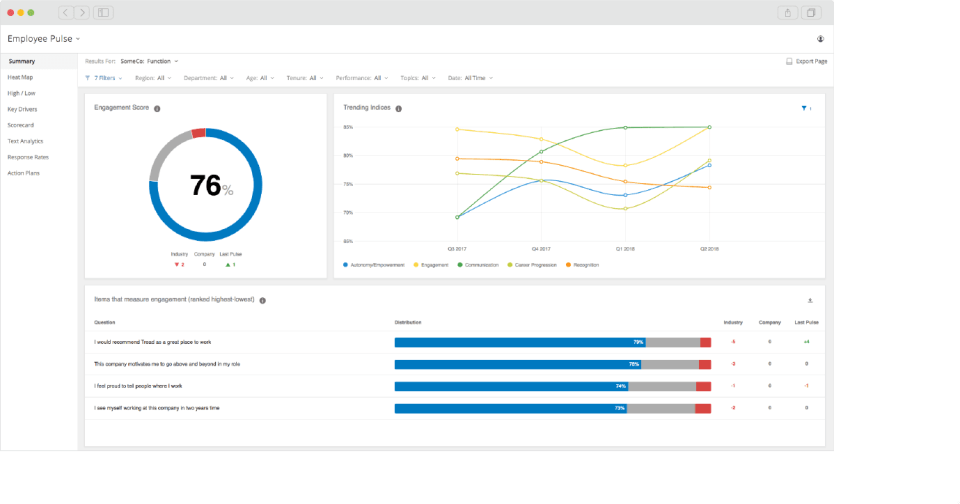Image resolution: width=960 pixels, height=504 pixels.
Task: Click the funnel icon beside 7 Filters
Action: click(88, 78)
